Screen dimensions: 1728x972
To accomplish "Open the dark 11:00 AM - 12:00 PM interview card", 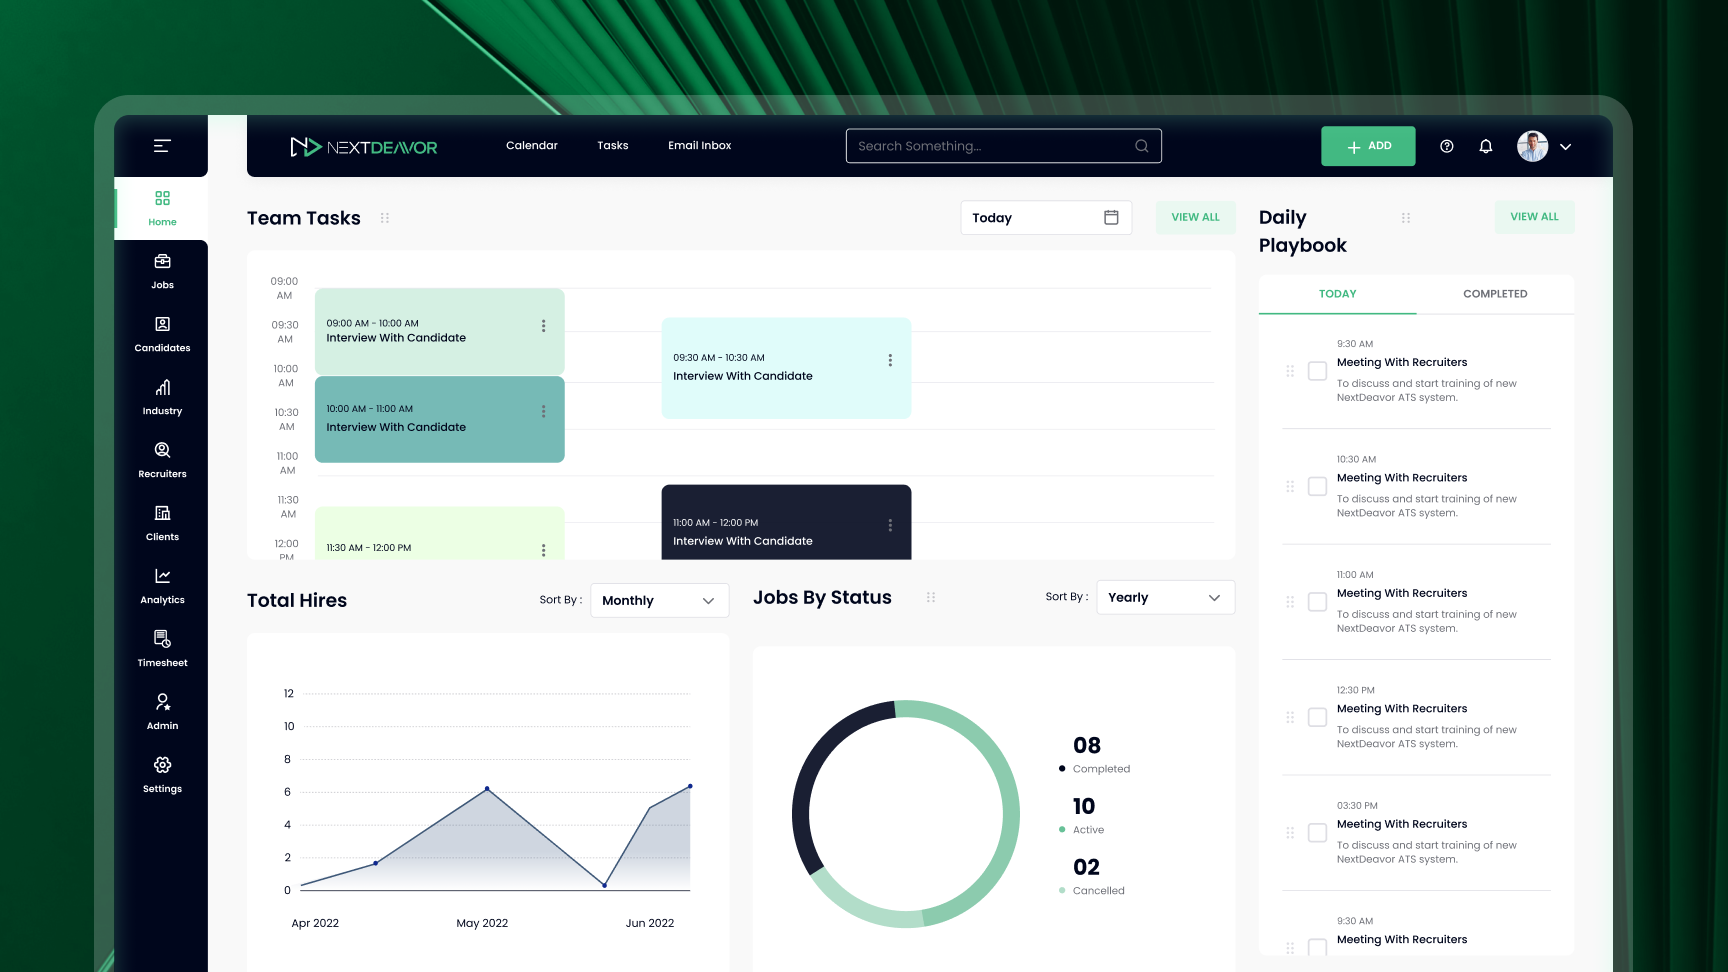I will point(786,522).
